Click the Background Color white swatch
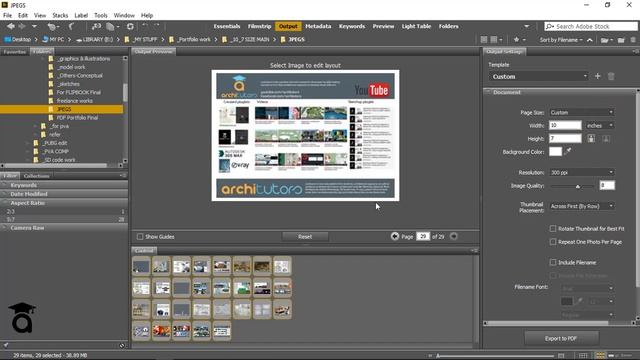Screen dimensions: 640x360 tap(556, 151)
